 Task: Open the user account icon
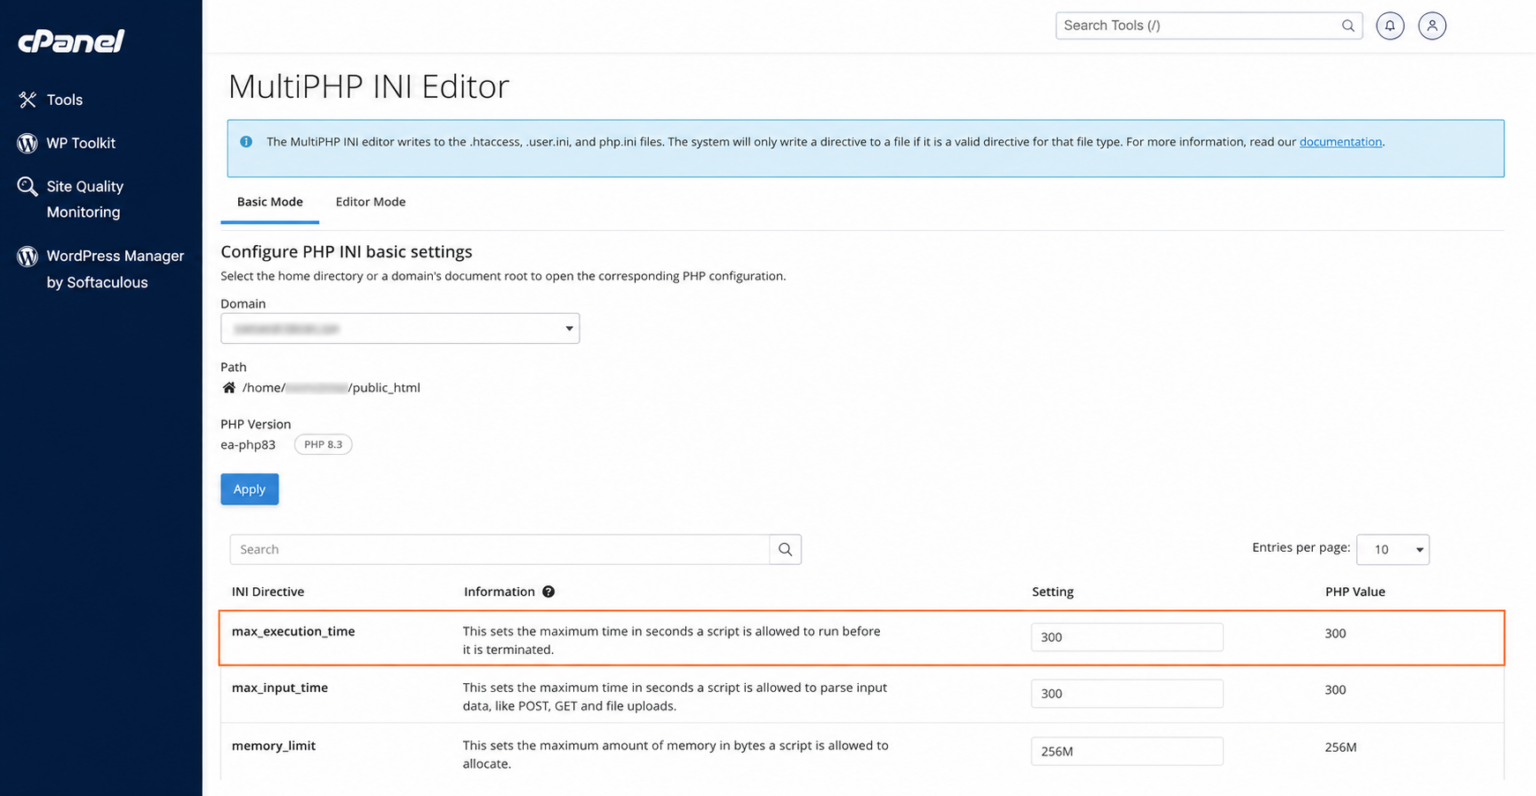point(1432,26)
